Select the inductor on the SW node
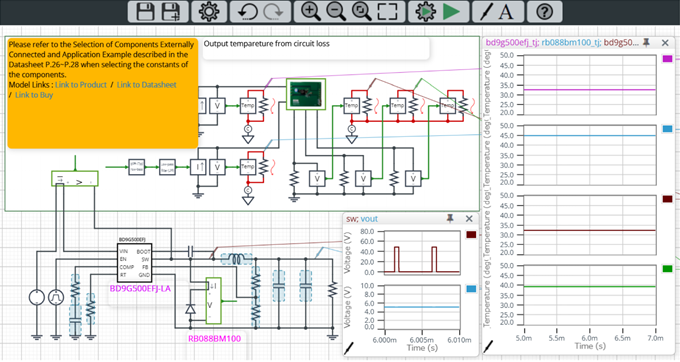The image size is (680, 362). (x=236, y=259)
